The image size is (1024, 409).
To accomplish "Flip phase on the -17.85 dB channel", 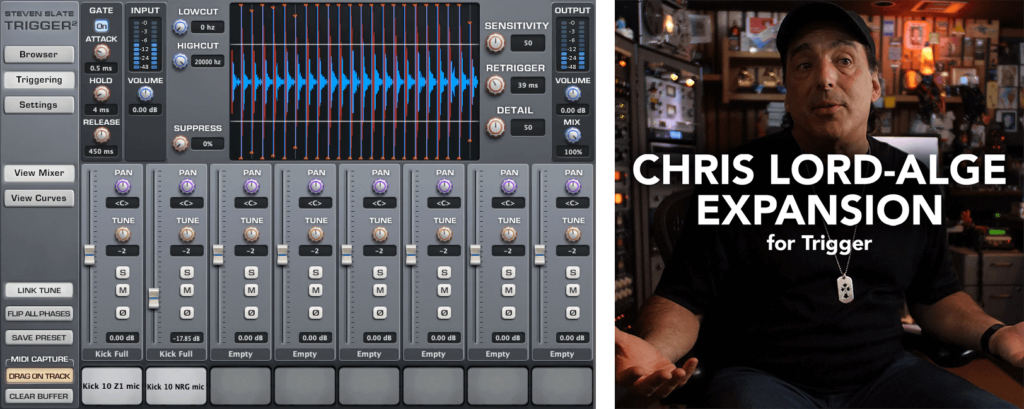I will pos(187,313).
